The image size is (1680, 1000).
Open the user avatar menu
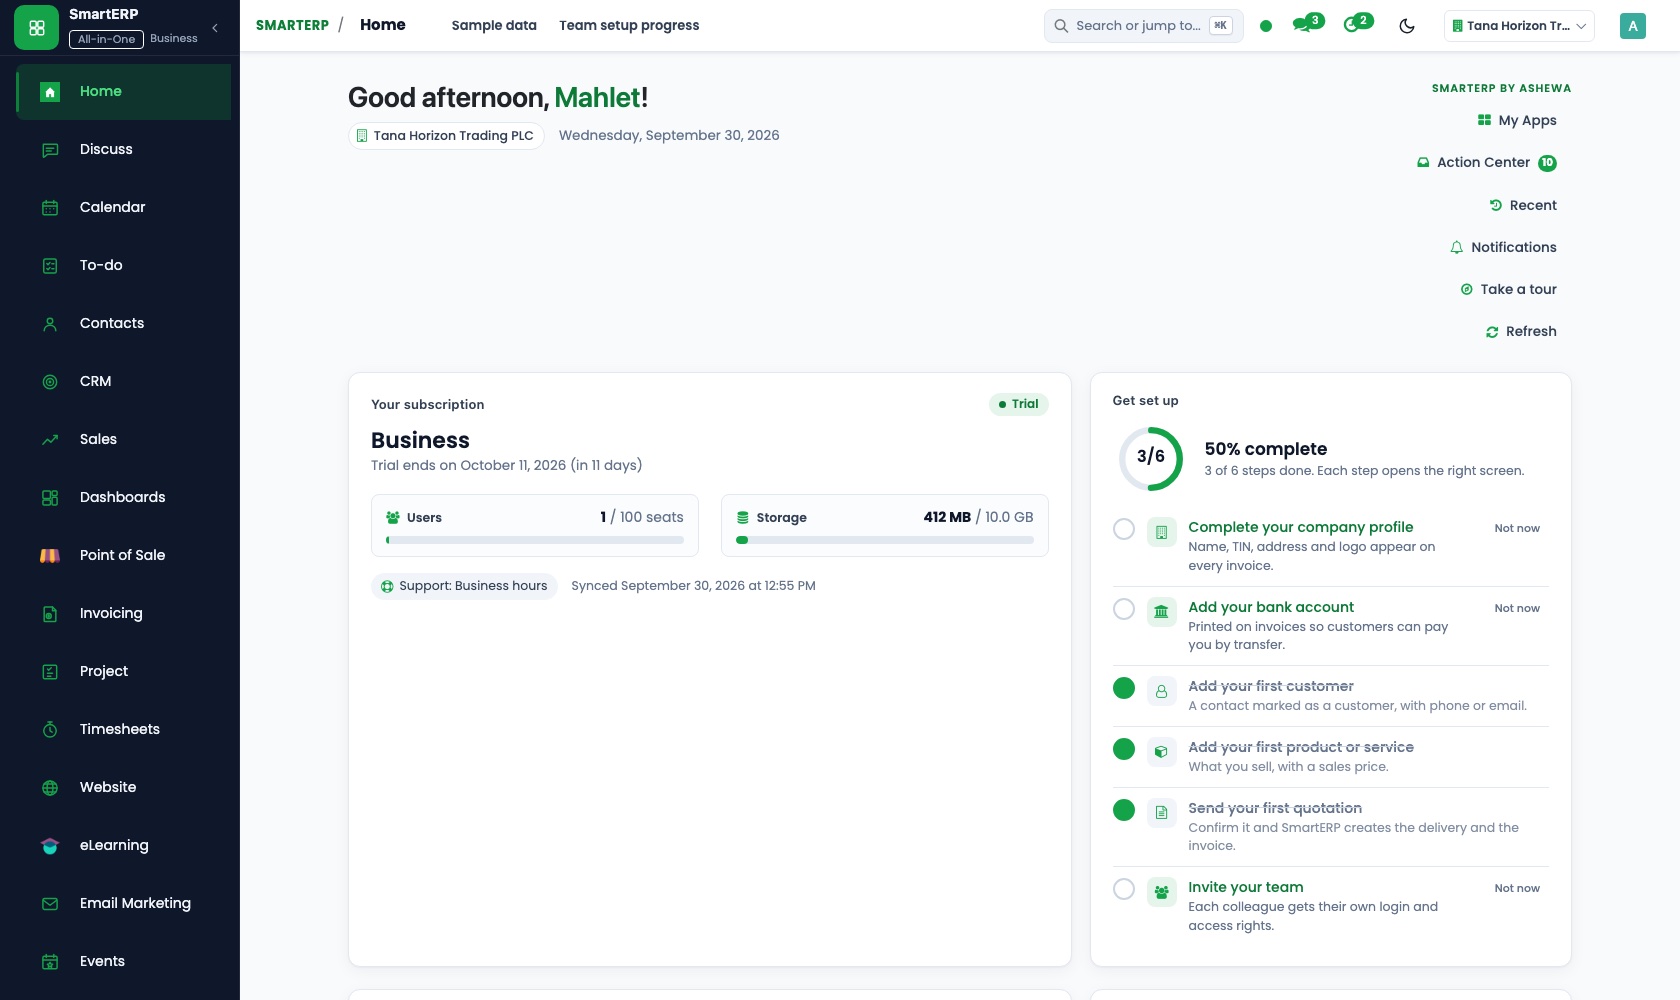(1632, 26)
